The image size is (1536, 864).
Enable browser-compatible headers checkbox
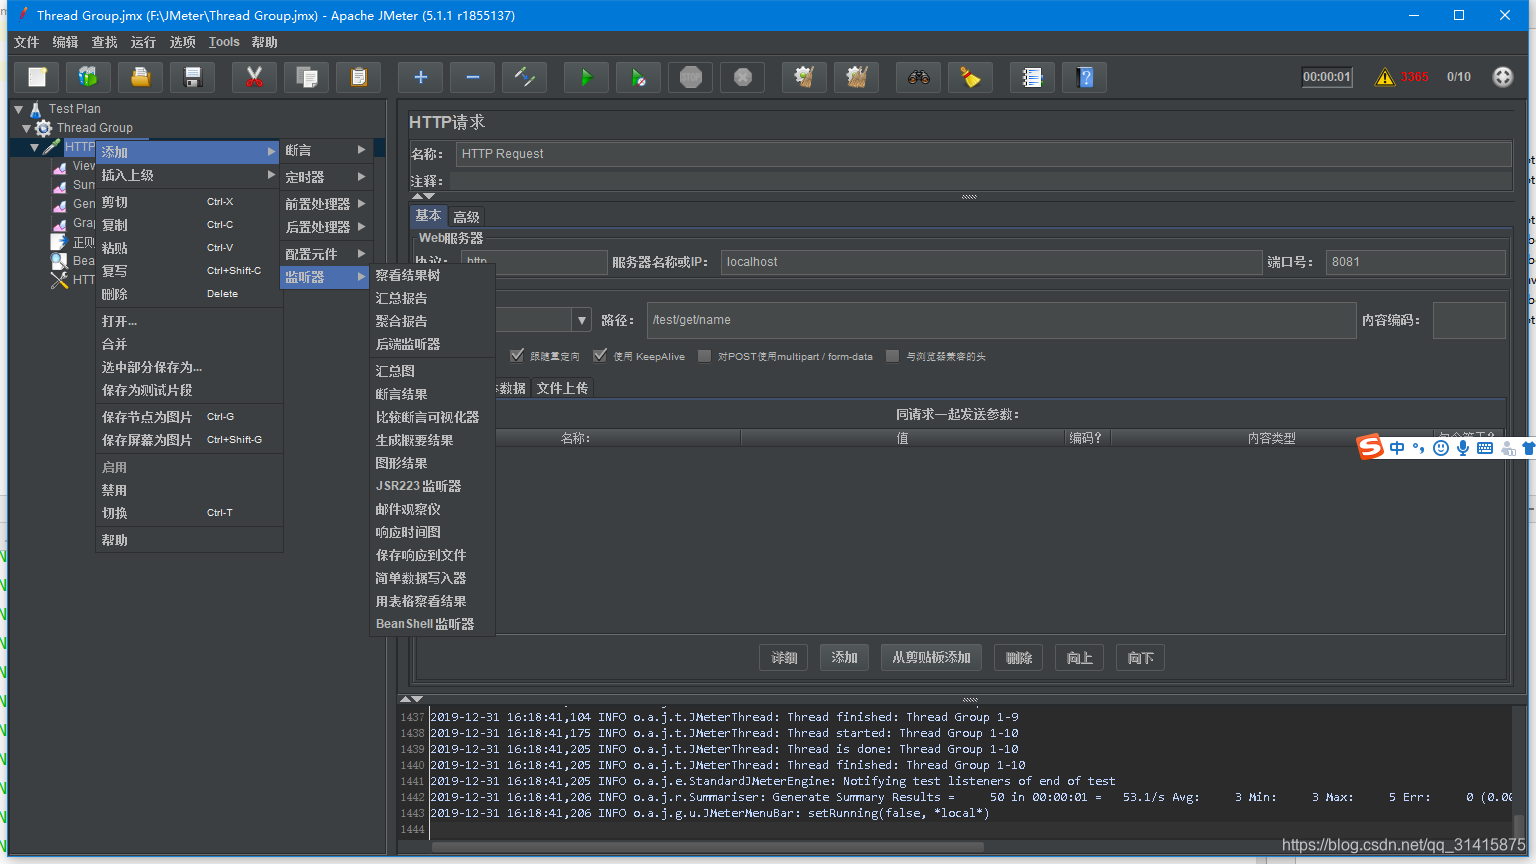point(892,355)
